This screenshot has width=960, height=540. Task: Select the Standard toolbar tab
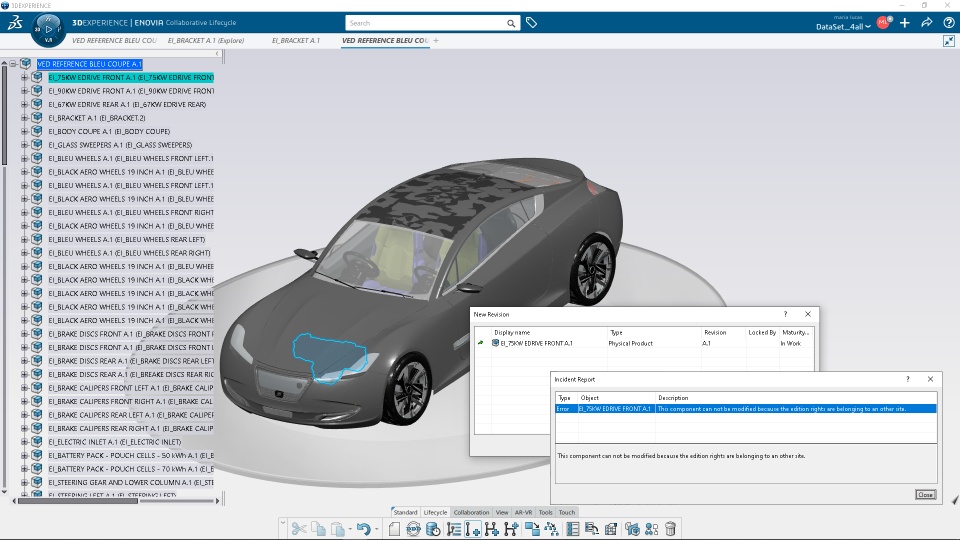coord(405,512)
